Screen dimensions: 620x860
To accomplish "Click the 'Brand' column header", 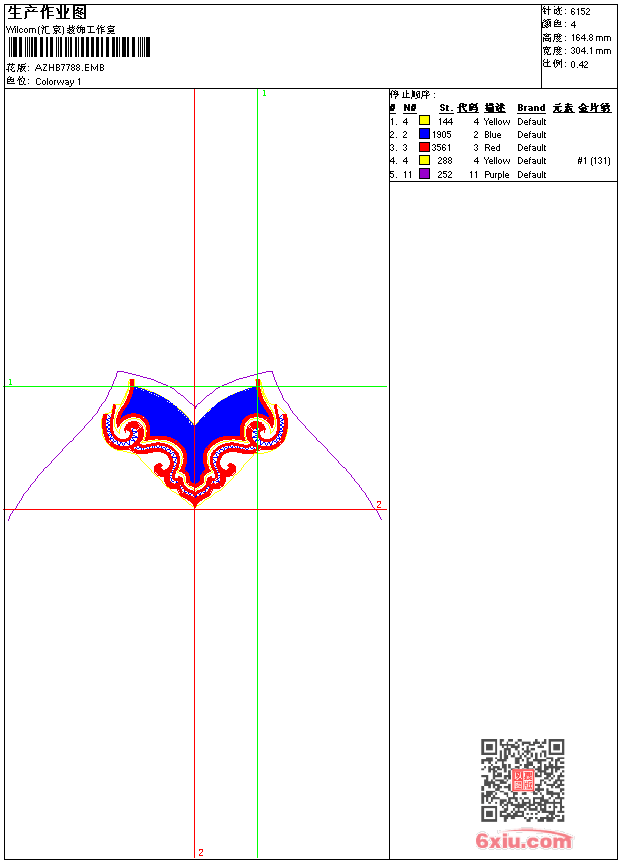I will click(531, 108).
